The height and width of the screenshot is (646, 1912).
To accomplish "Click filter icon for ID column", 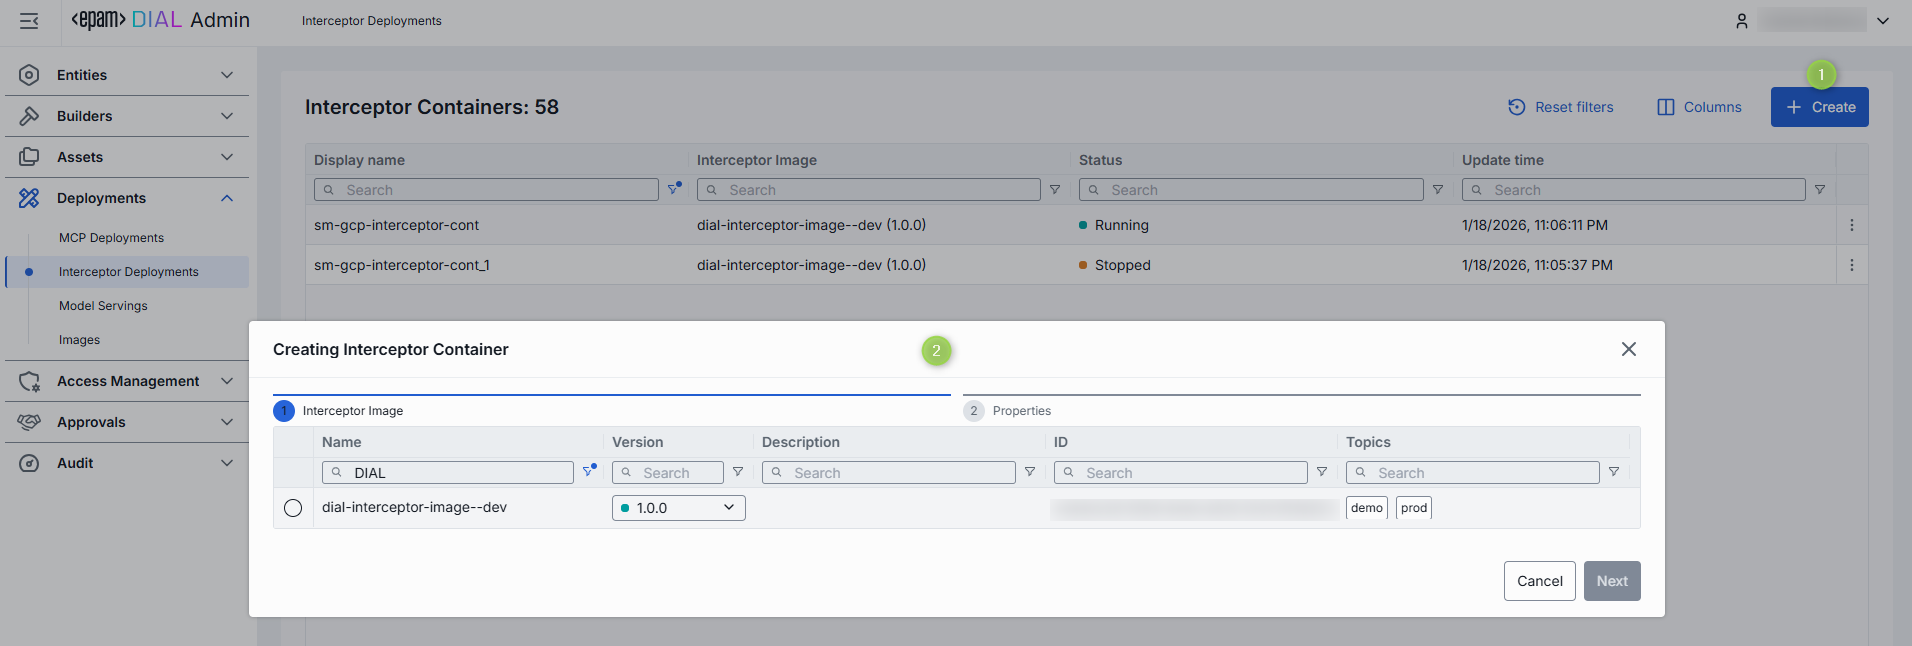I will (1322, 472).
